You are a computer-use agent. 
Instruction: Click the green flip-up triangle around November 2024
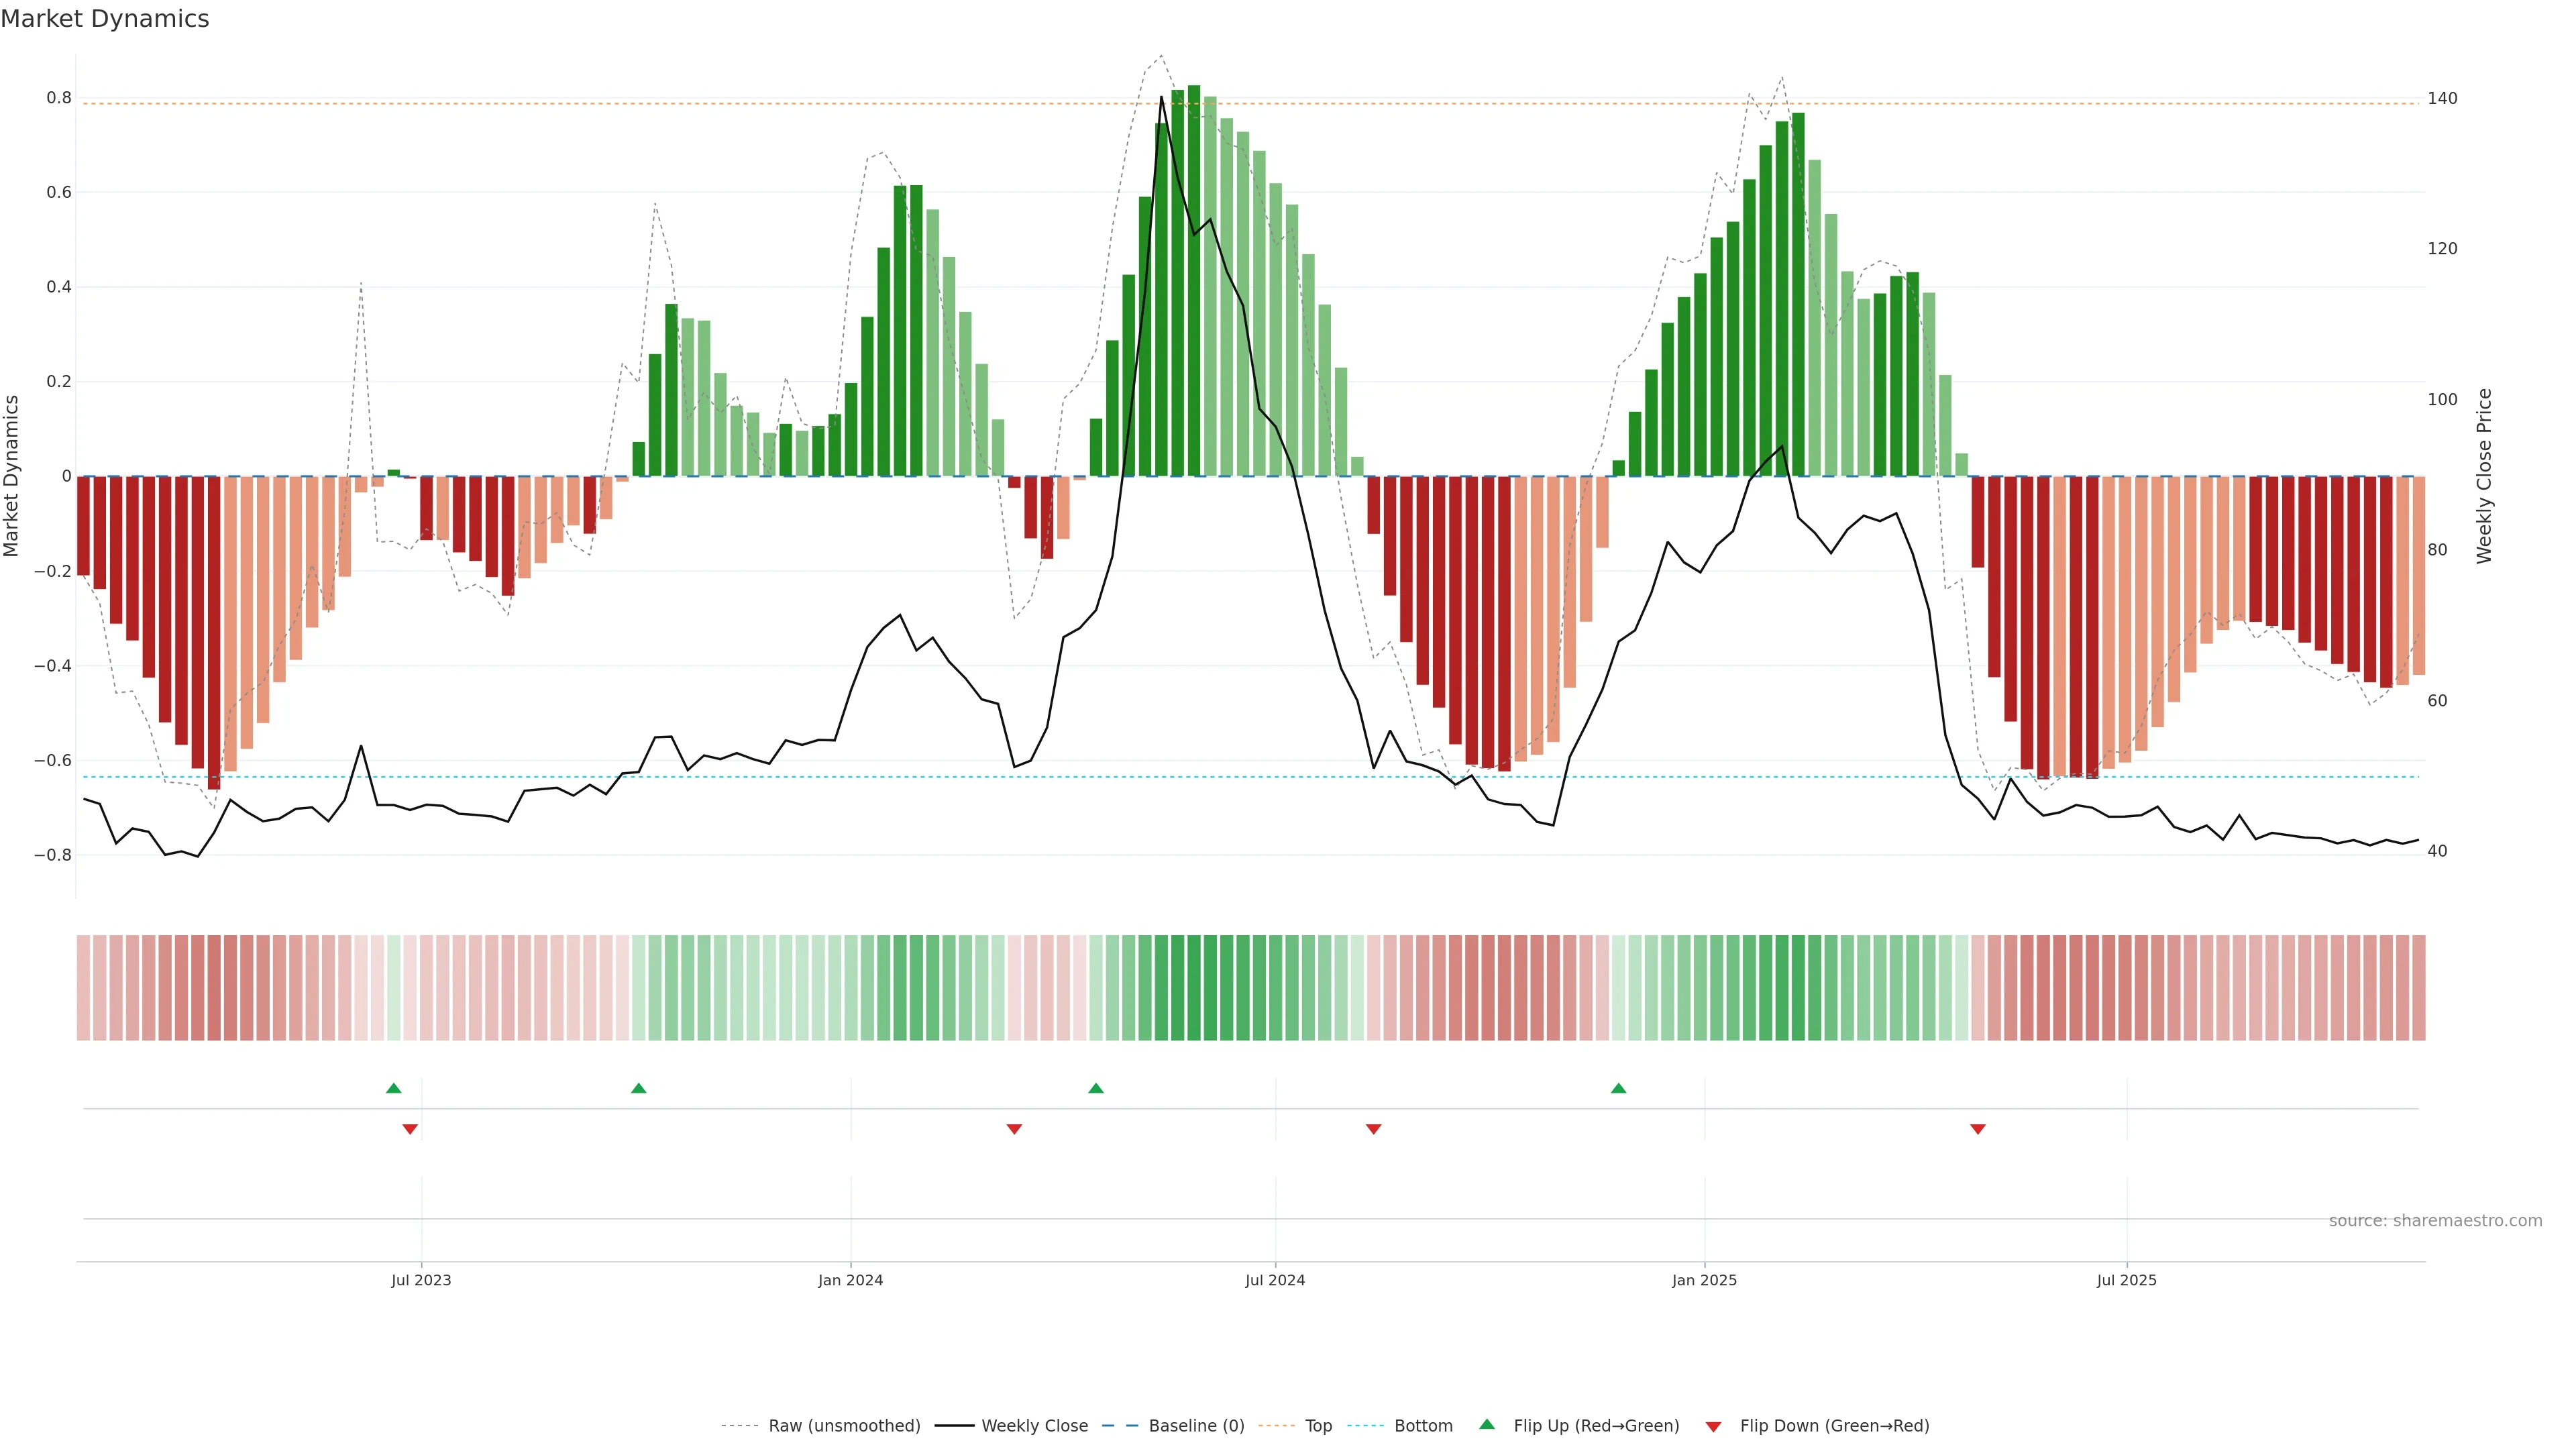[1619, 1088]
